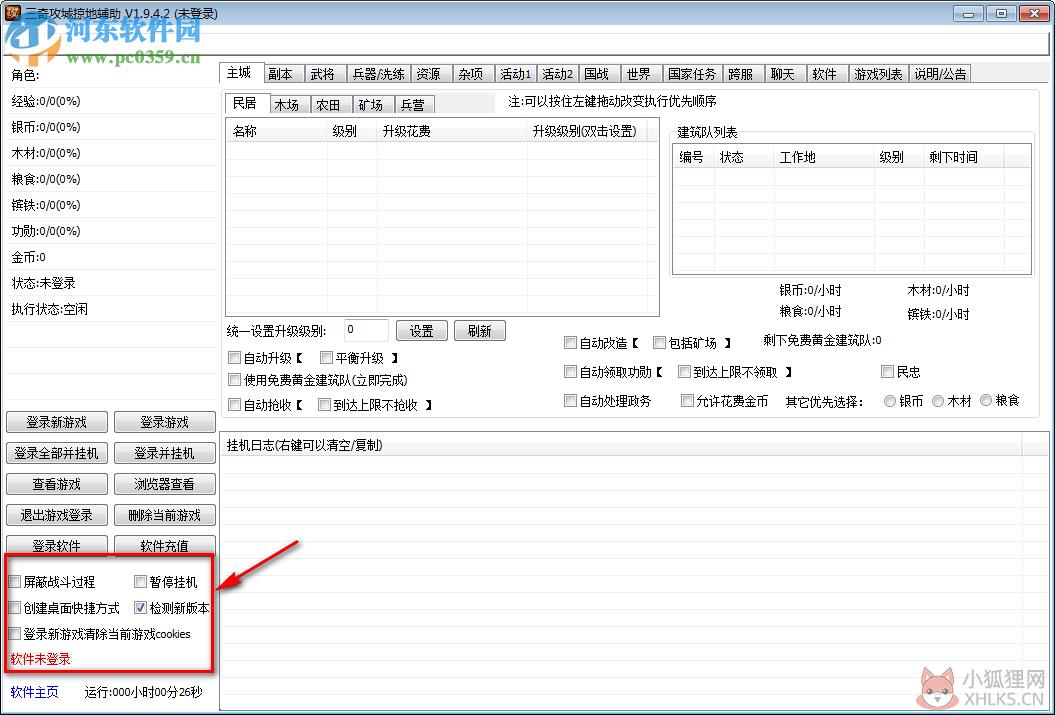
Task: Click the 软件充值 button
Action: pyautogui.click(x=165, y=545)
